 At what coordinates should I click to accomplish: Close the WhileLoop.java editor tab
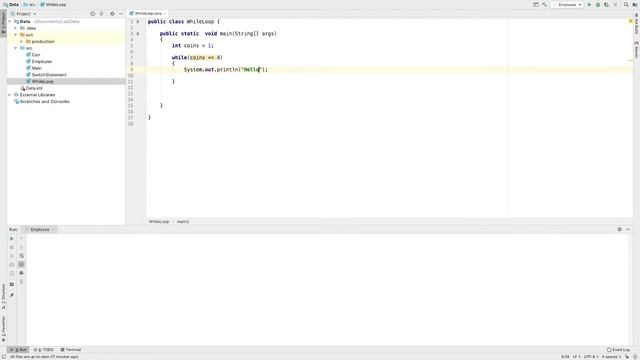[164, 13]
